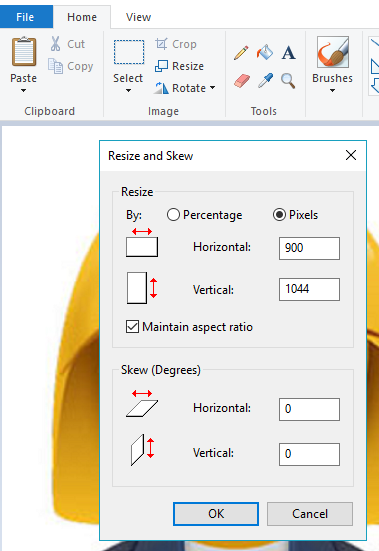
Task: Select the Pixels radio button
Action: tap(279, 215)
